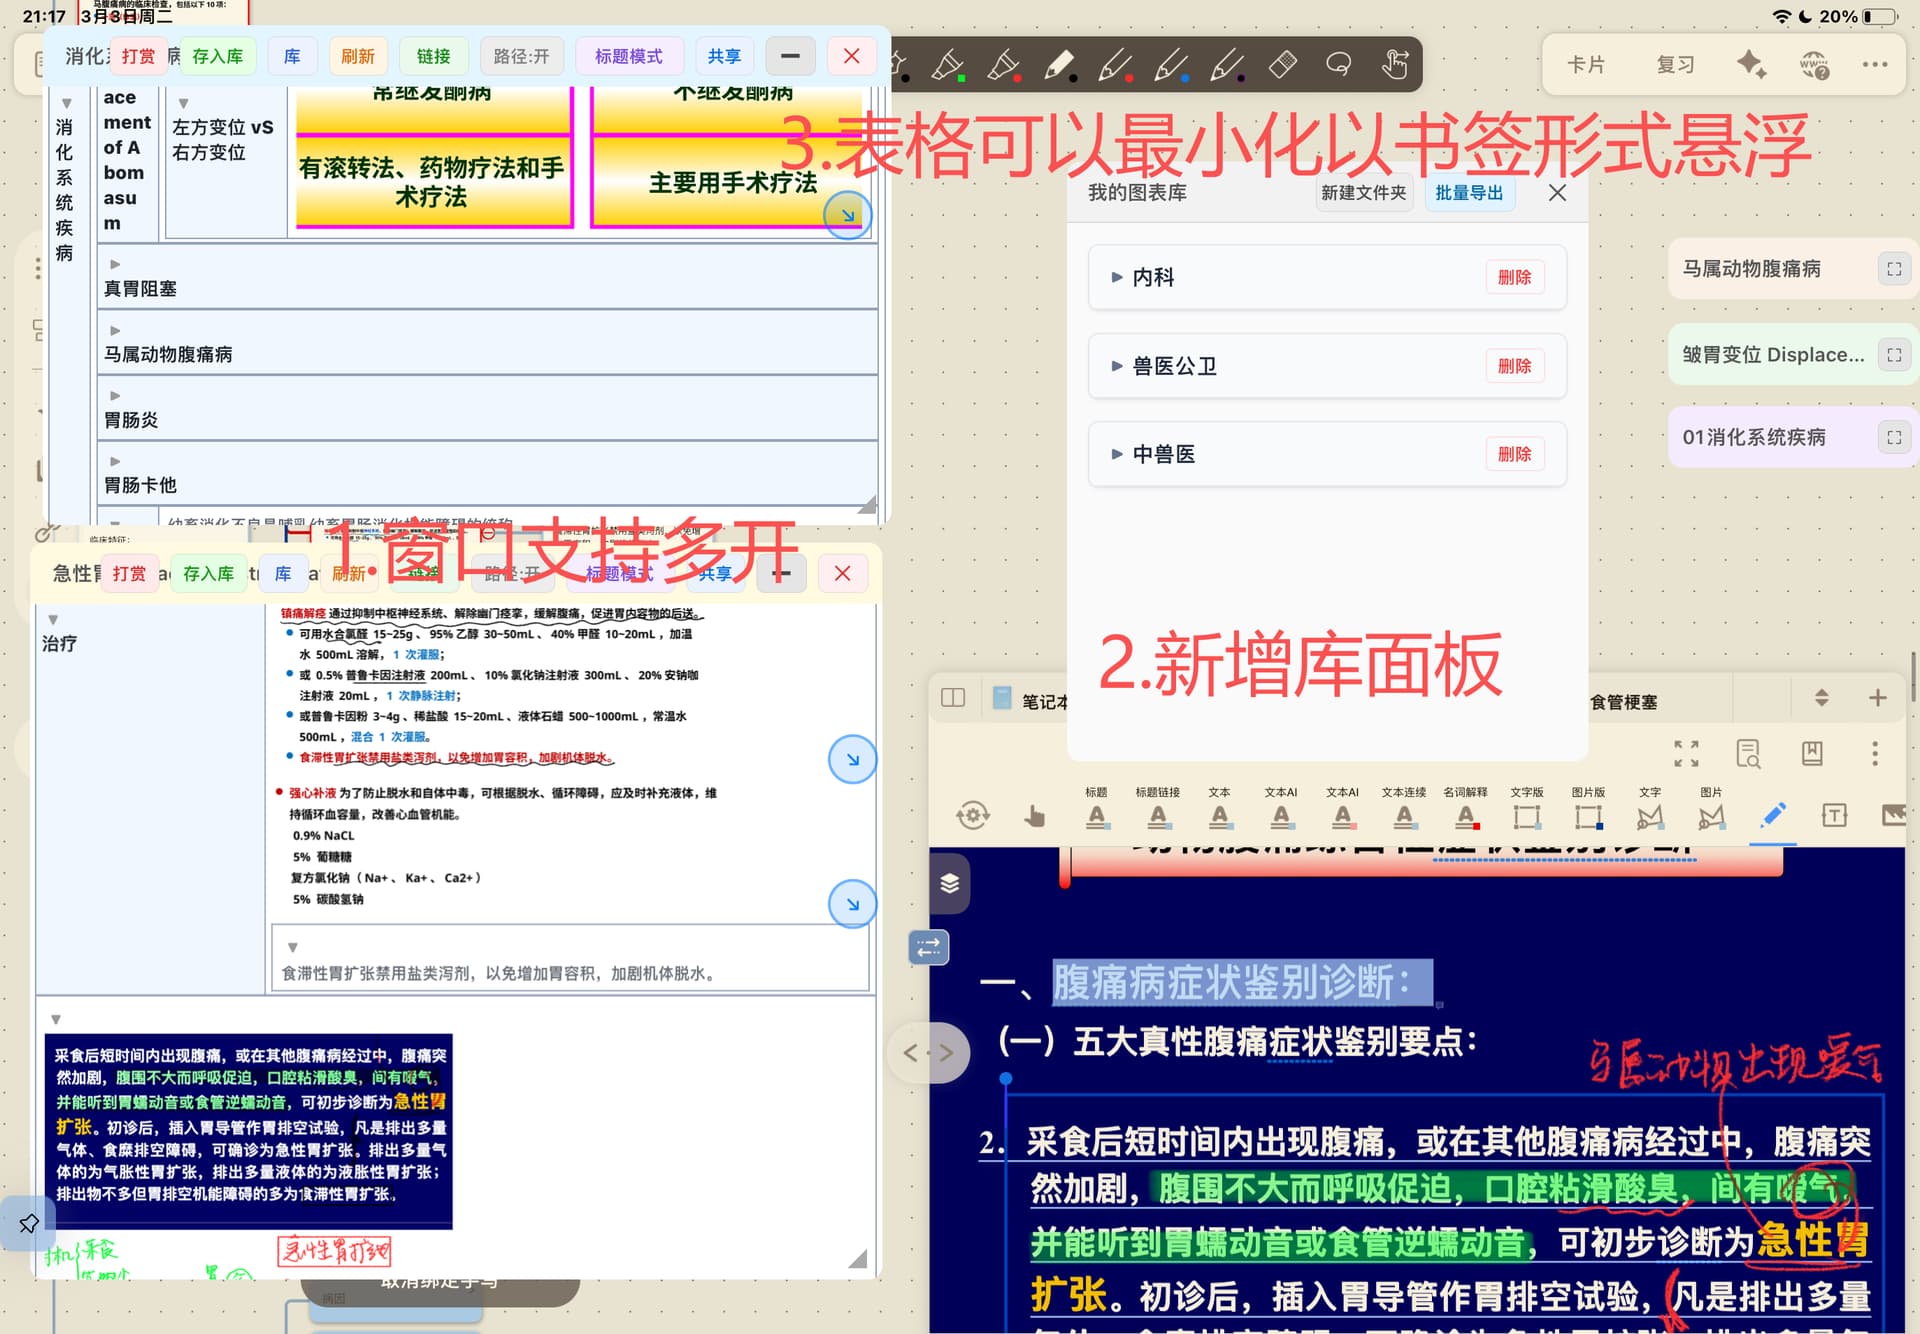Choose the blue pen tool
Viewport: 1920px width, 1334px height.
click(x=1170, y=66)
